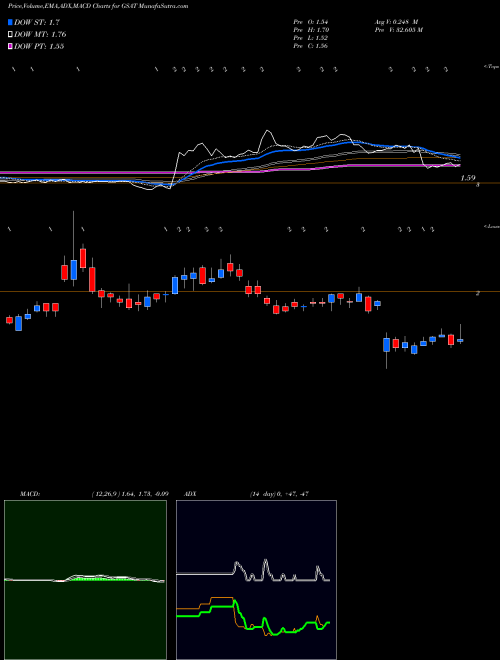Click the last candlestick on the right
The image size is (500, 660).
coord(460,340)
